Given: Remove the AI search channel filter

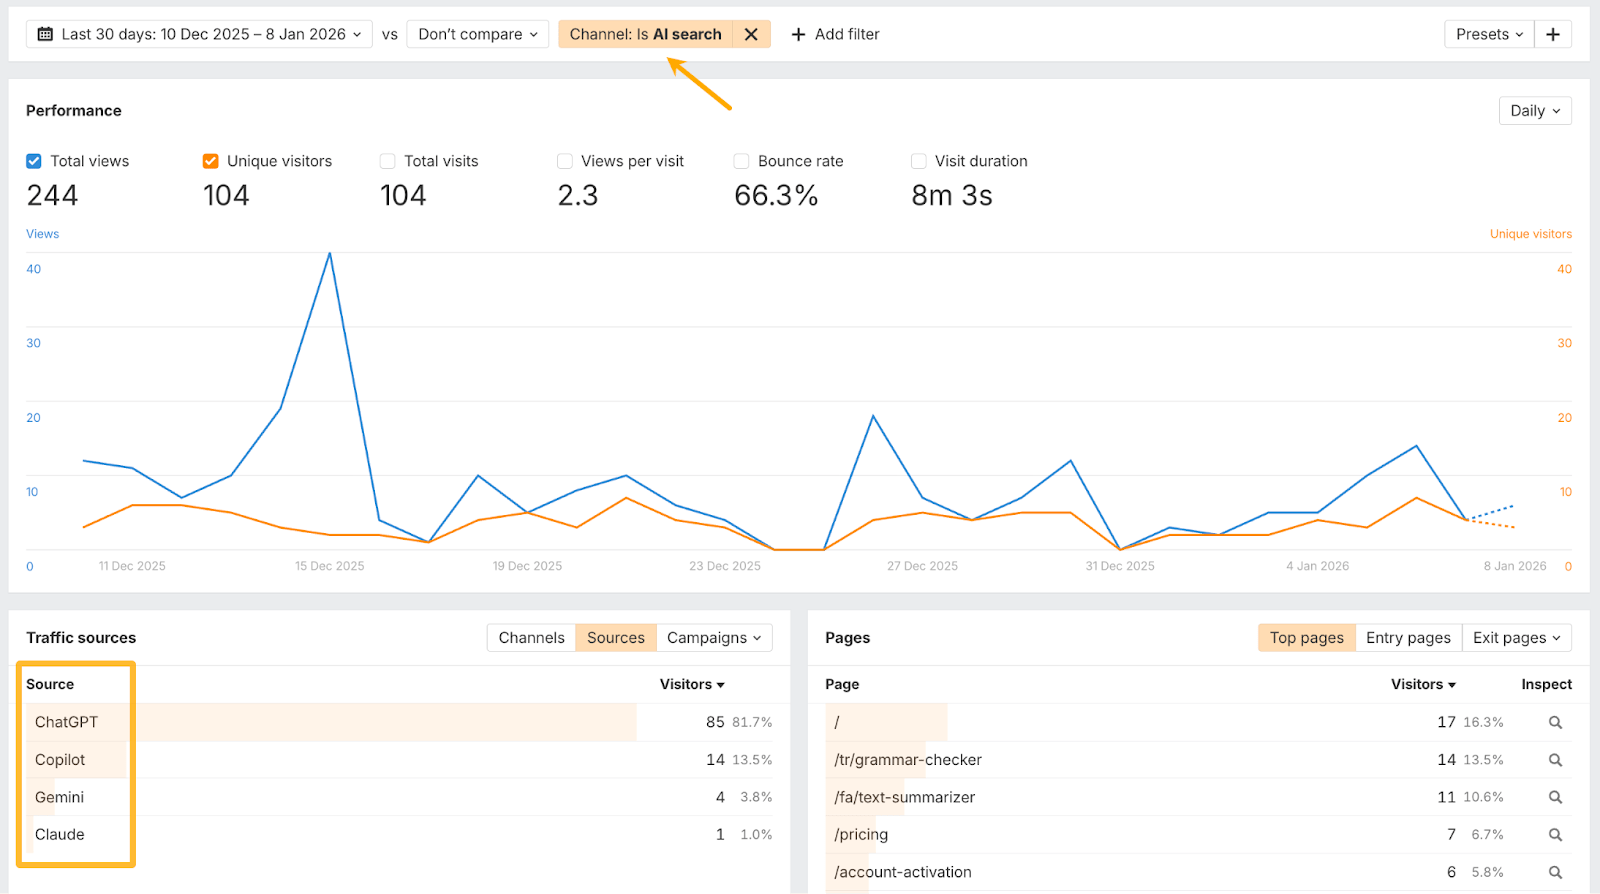Looking at the screenshot, I should tap(751, 34).
